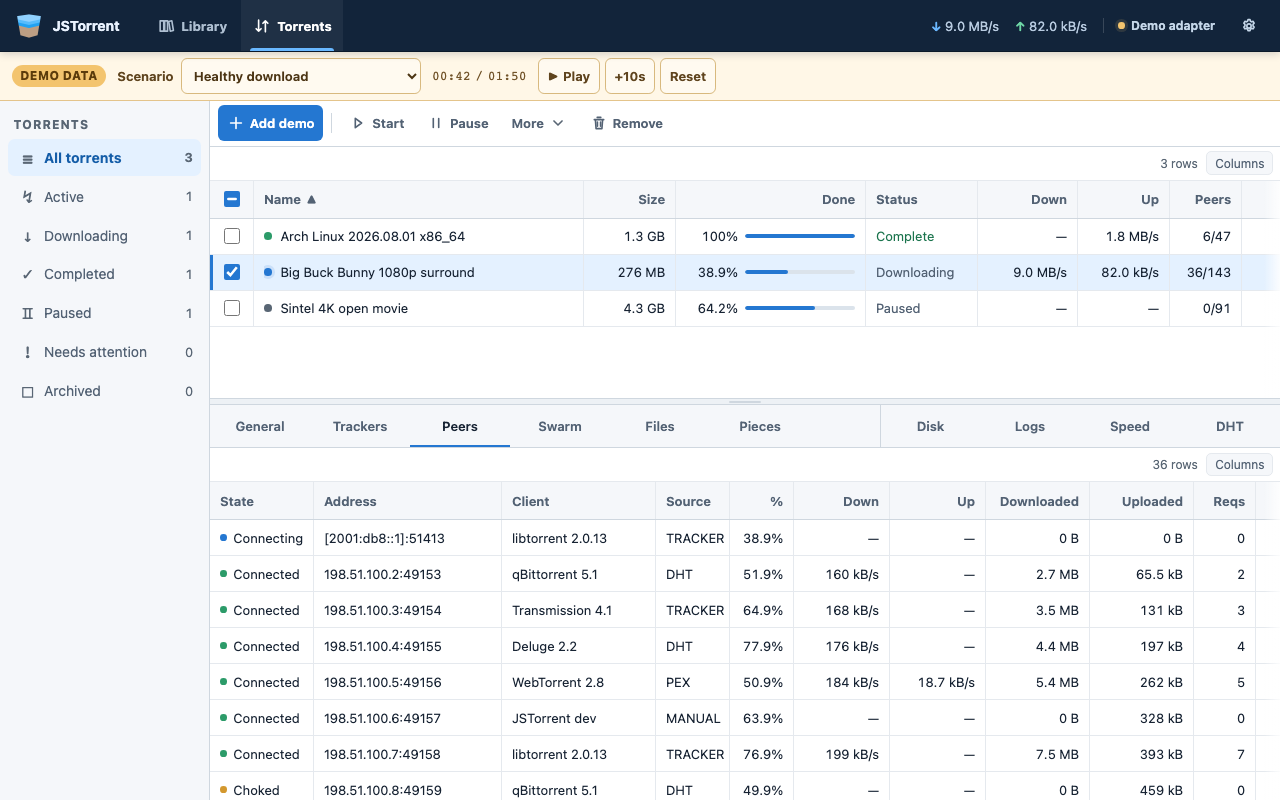Toggle the select-all header checkbox
This screenshot has width=1280, height=800.
click(x=232, y=199)
